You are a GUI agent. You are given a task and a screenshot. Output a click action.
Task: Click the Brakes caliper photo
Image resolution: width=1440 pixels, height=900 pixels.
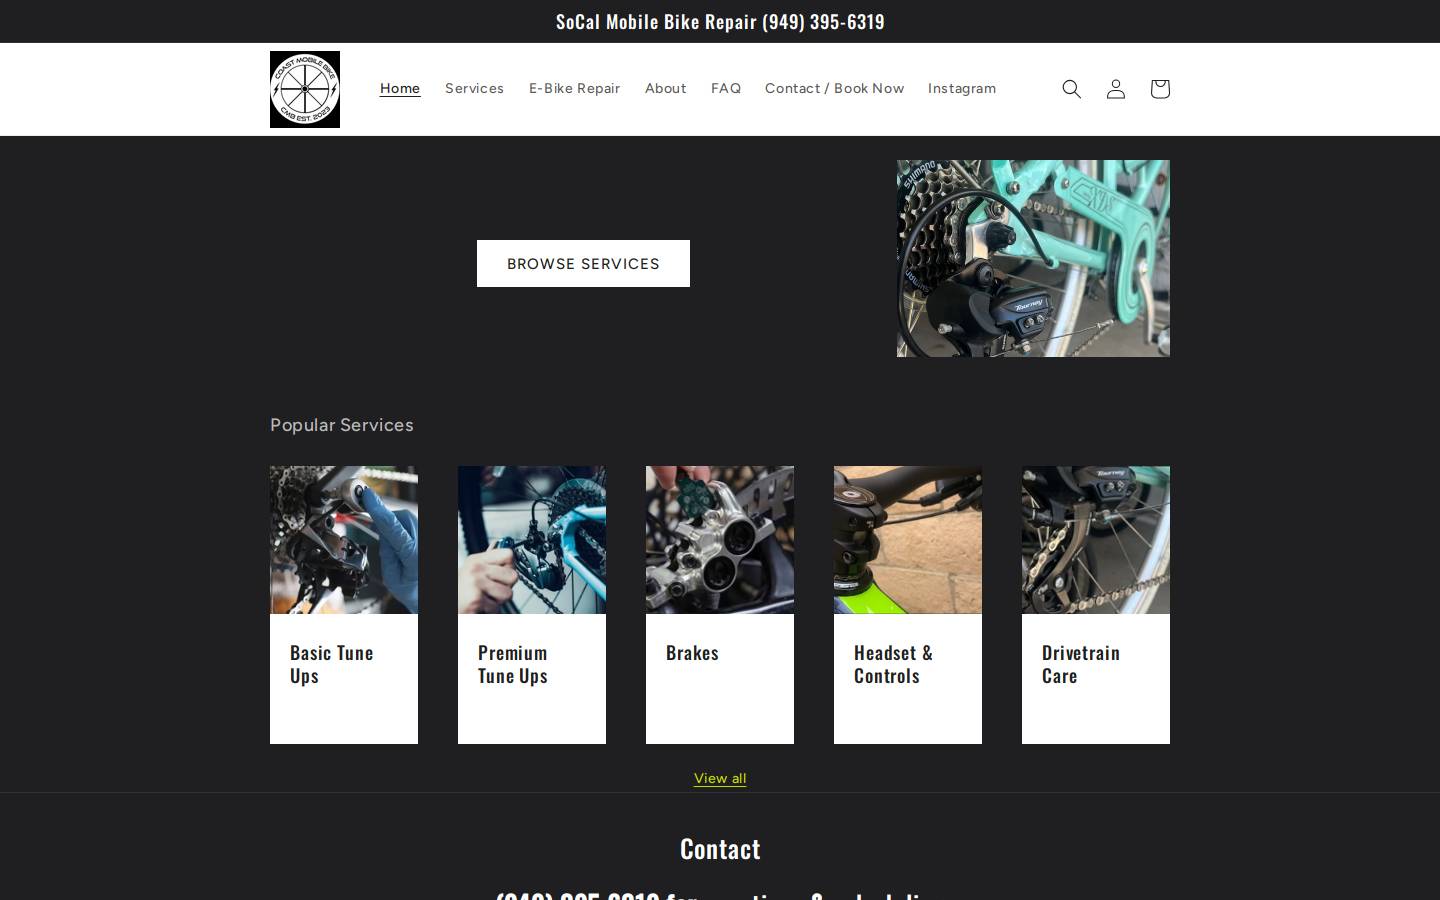[x=720, y=540]
